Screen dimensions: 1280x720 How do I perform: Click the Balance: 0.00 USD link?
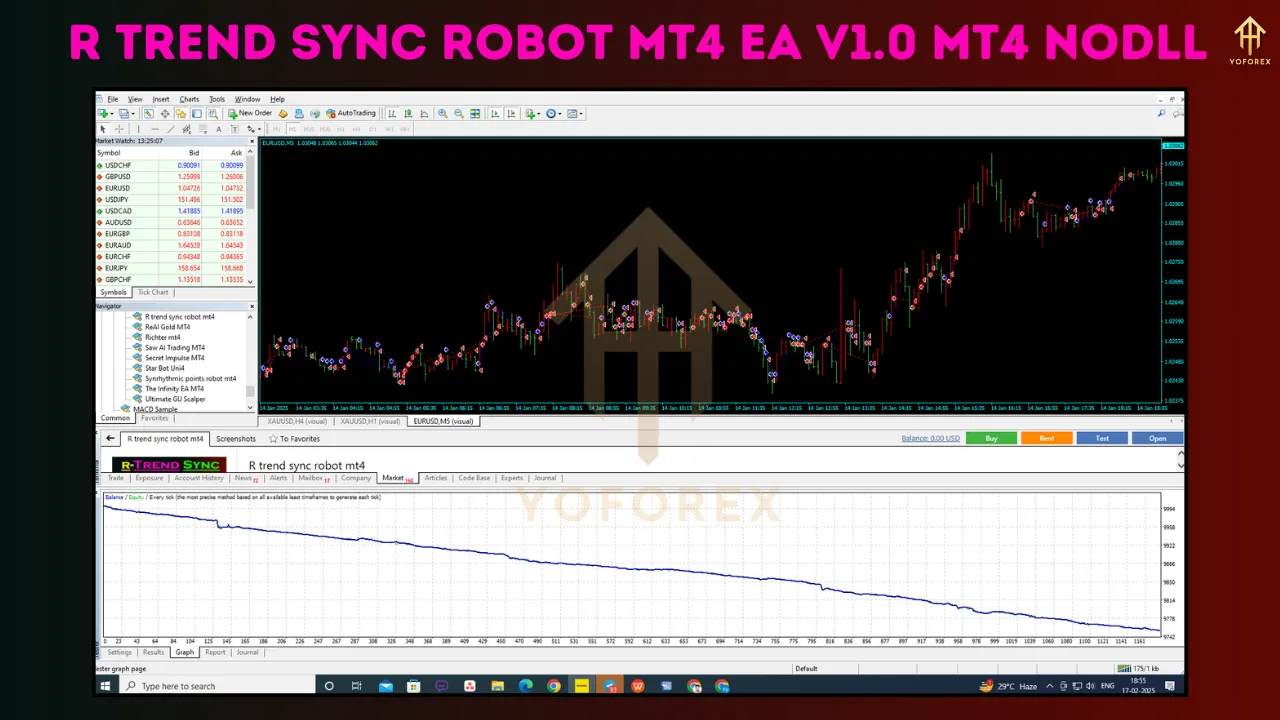pyautogui.click(x=930, y=438)
